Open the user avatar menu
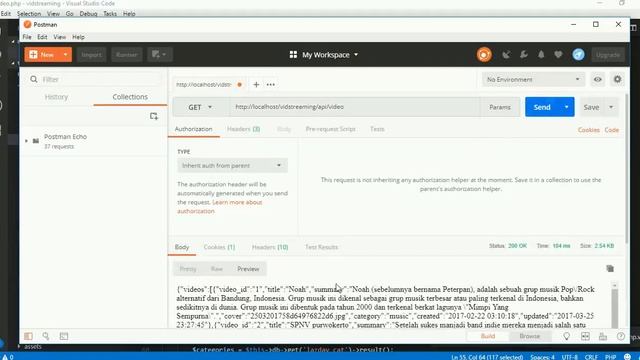This screenshot has width=640, height=360. click(x=578, y=54)
